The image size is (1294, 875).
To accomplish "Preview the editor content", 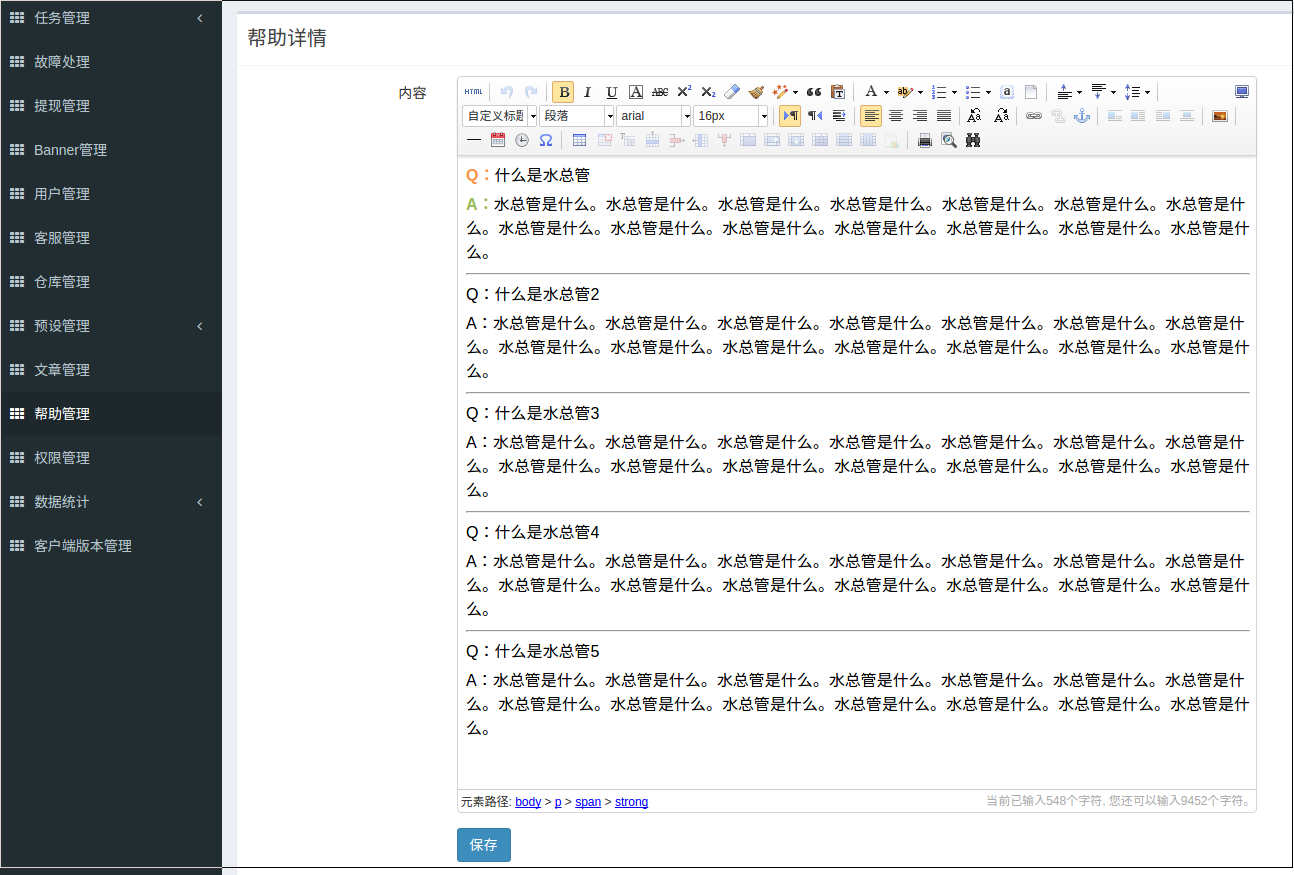I will (949, 140).
